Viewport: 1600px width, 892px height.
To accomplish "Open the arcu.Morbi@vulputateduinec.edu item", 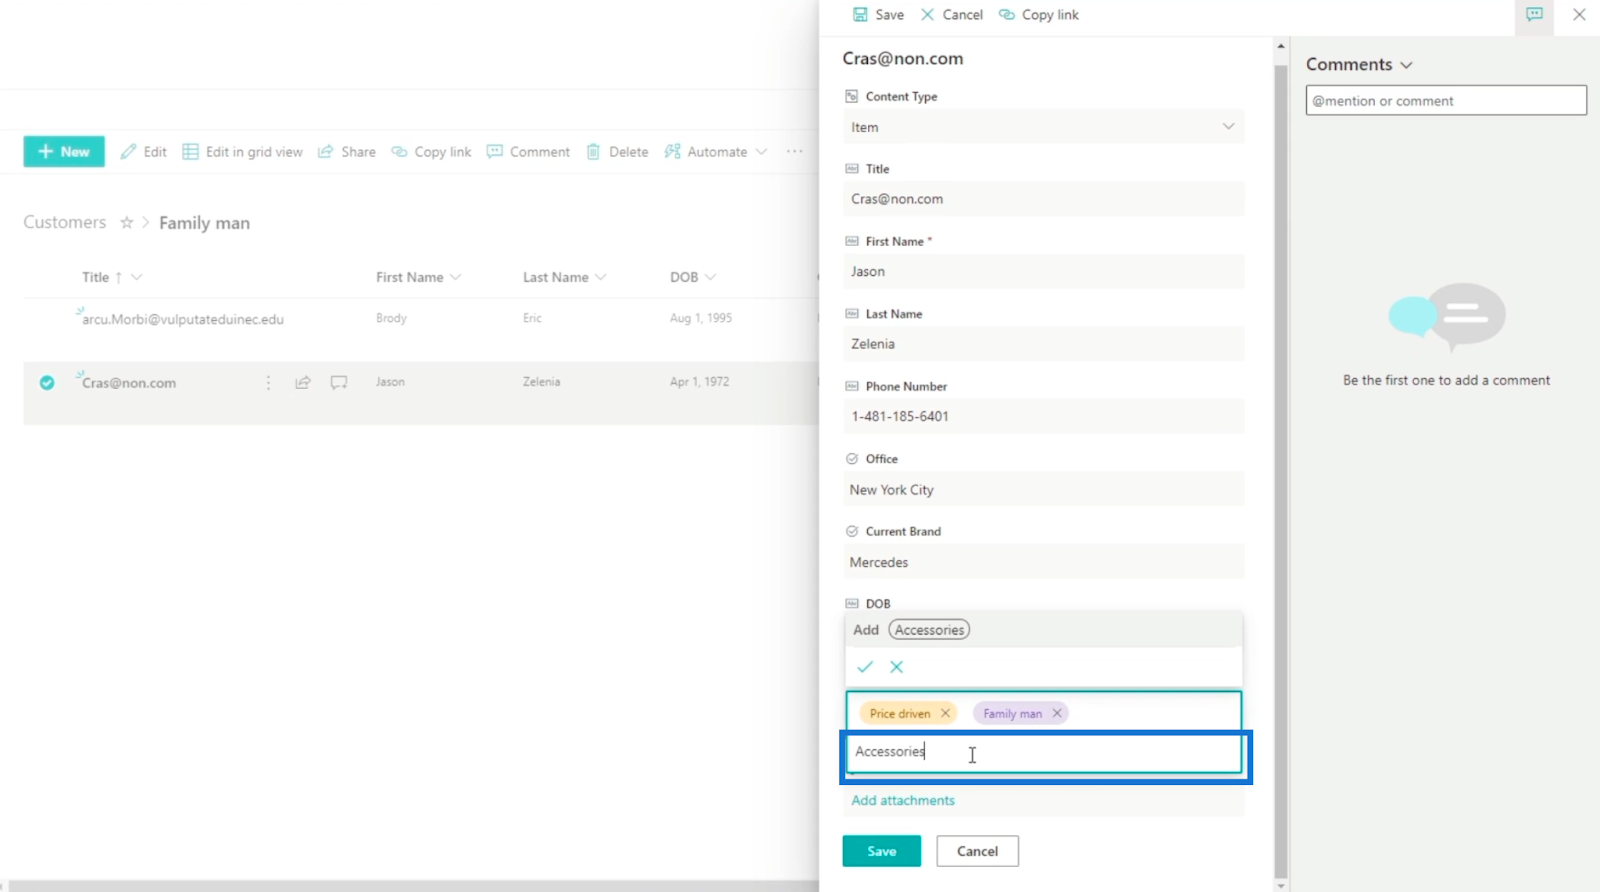I will tap(183, 319).
